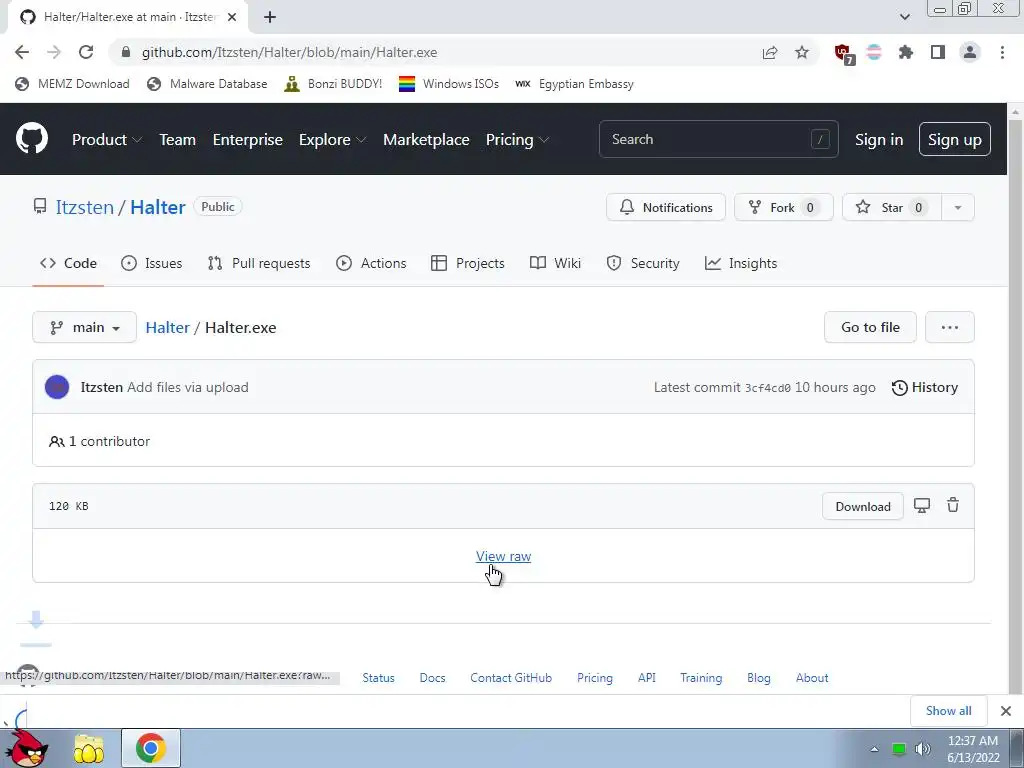Open the Enterprise nav link
This screenshot has height=768, width=1024.
tap(248, 139)
